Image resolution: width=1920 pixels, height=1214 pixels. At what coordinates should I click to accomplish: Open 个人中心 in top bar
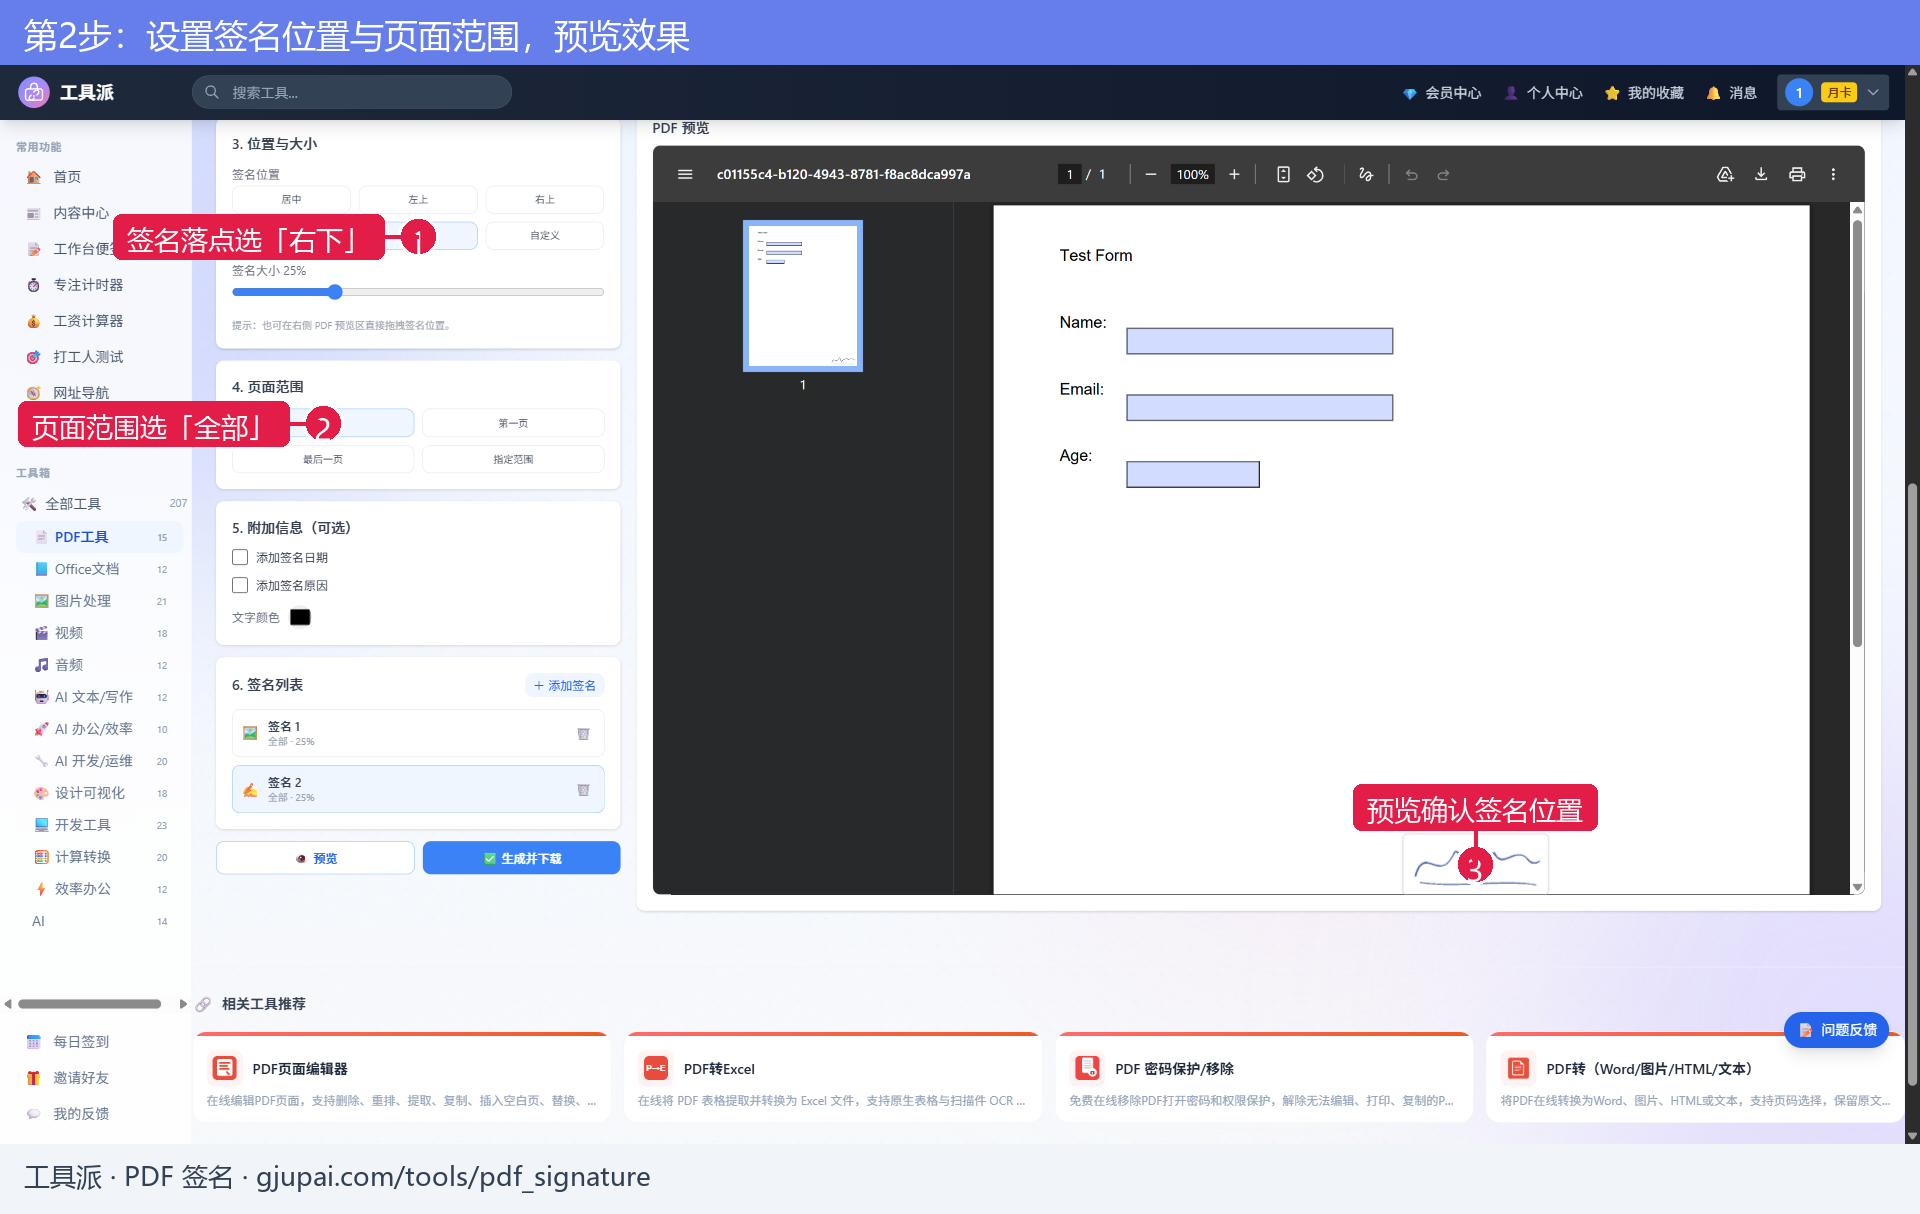click(1544, 93)
